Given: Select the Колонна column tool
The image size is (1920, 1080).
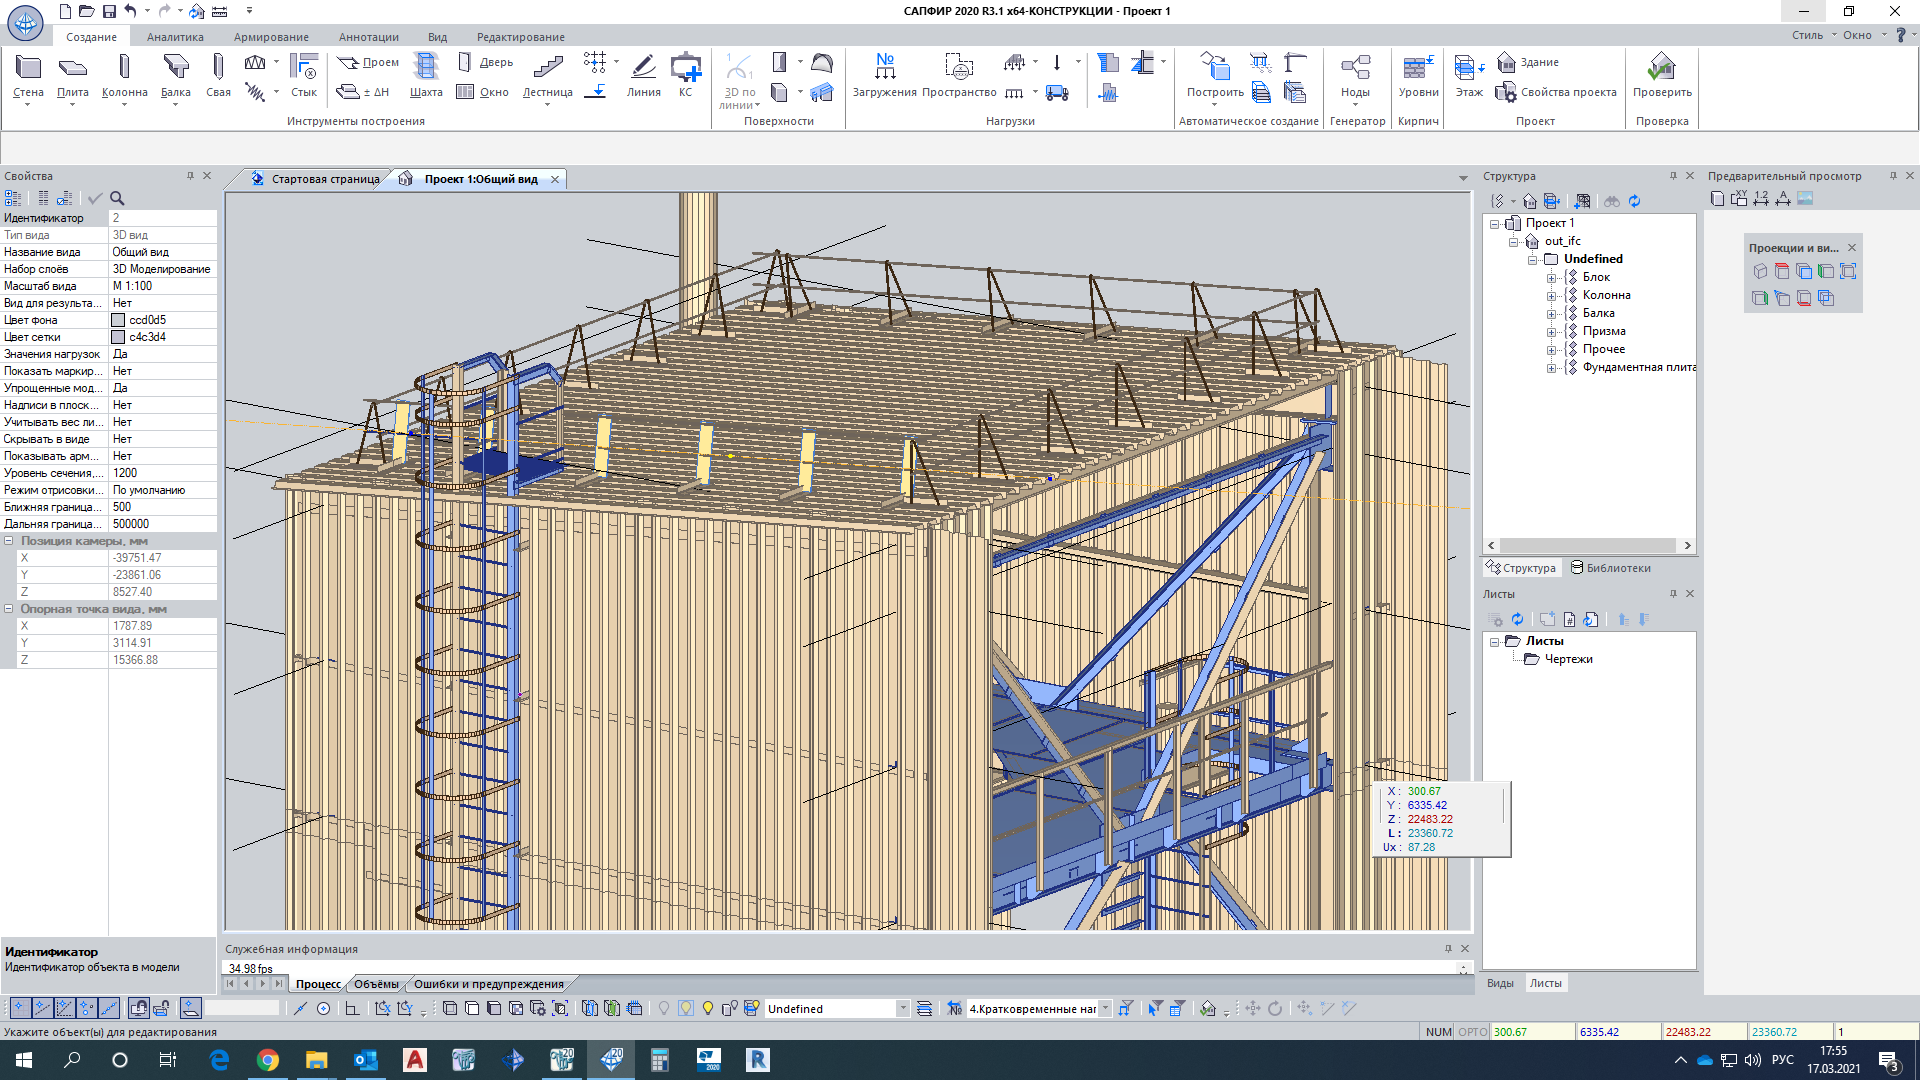Looking at the screenshot, I should (124, 76).
